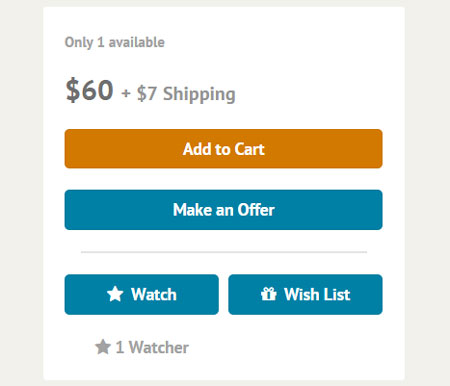Click the word Watcher below the Watch button
The height and width of the screenshot is (386, 450).
click(159, 347)
